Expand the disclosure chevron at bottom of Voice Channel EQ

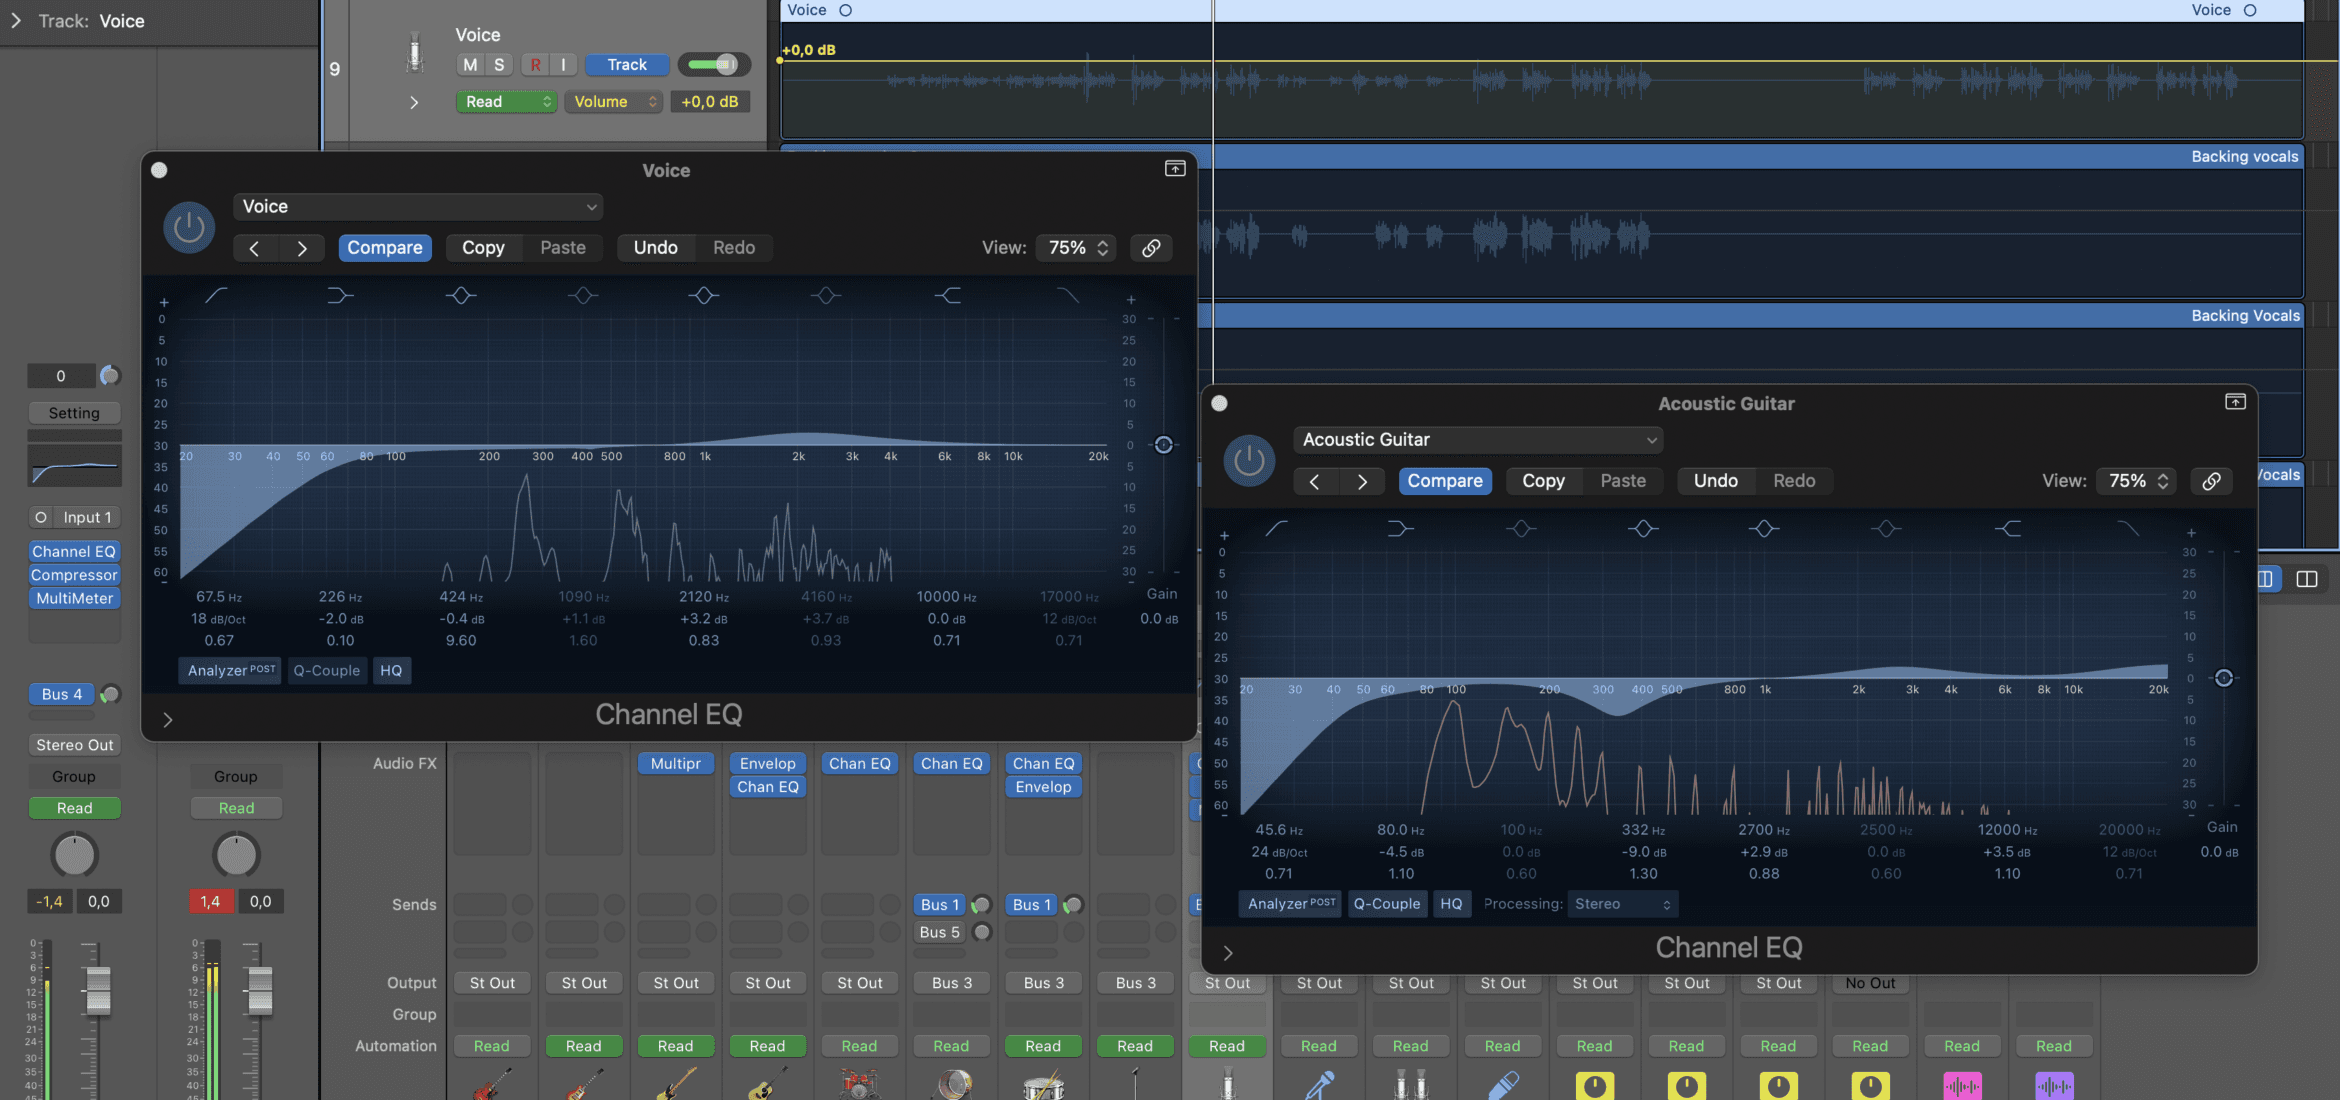click(168, 719)
